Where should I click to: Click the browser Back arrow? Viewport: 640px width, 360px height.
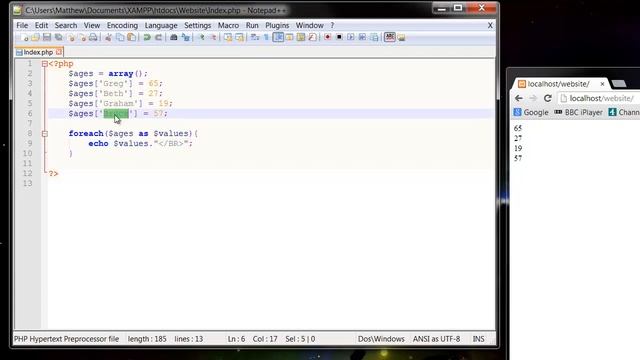click(519, 98)
